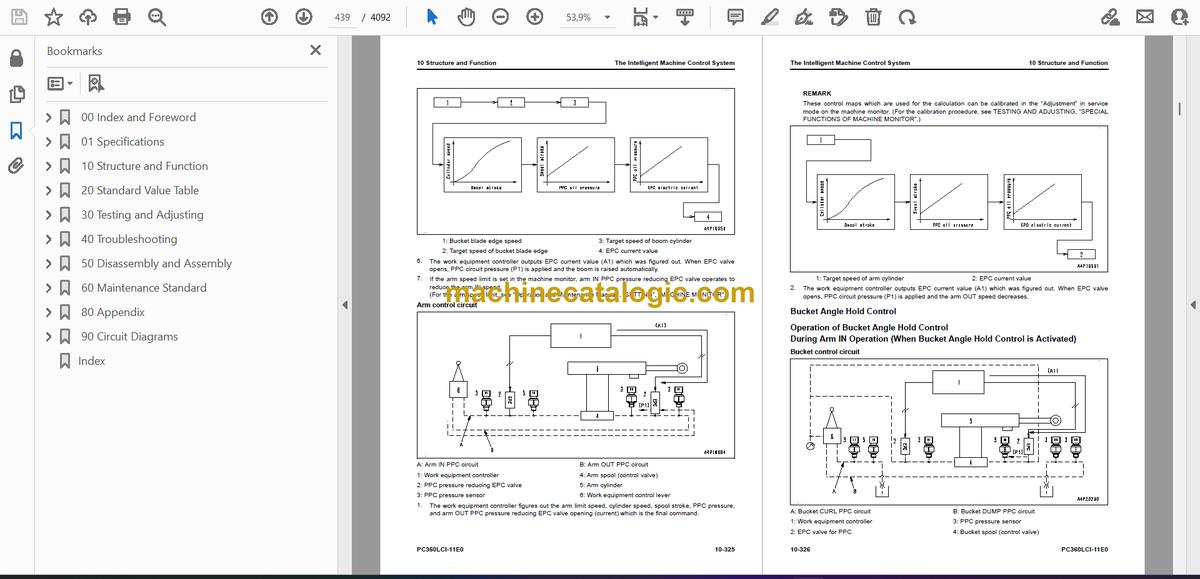The height and width of the screenshot is (579, 1200).
Task: Open the Attachments paperclip panel
Action: point(16,166)
